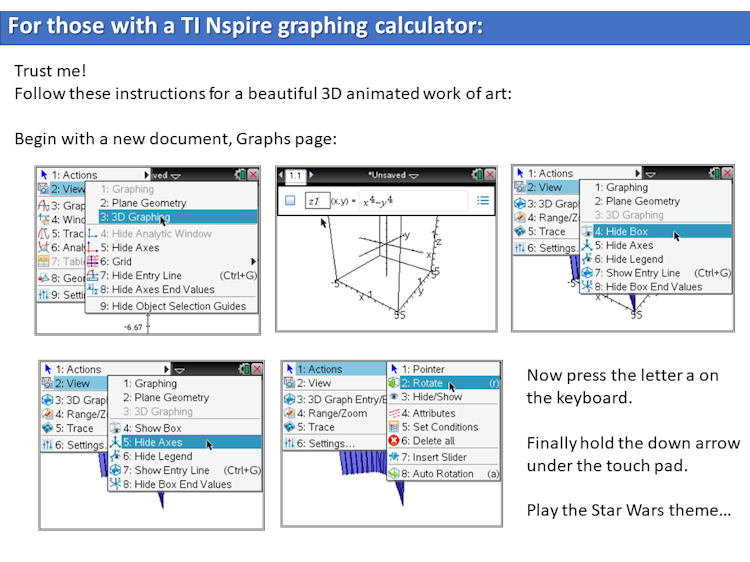Image resolution: width=750 pixels, height=562 pixels.
Task: Click the x⁴−y⁴ expression field
Action: tap(413, 201)
